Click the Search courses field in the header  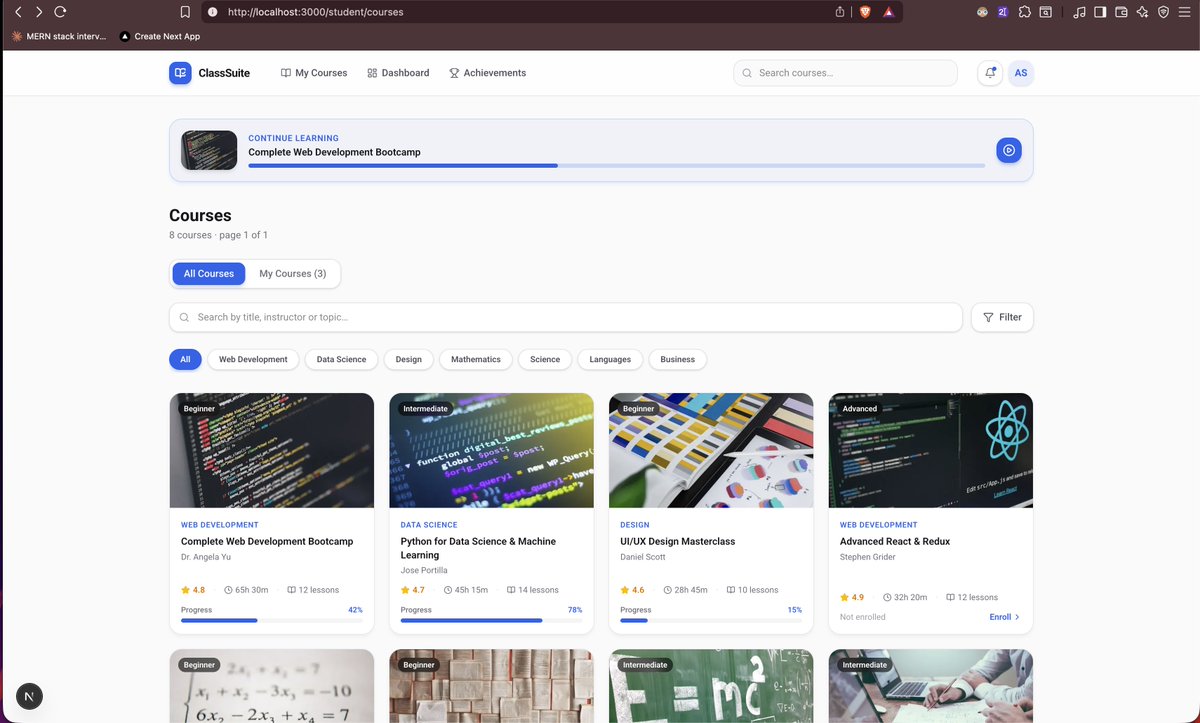(845, 73)
